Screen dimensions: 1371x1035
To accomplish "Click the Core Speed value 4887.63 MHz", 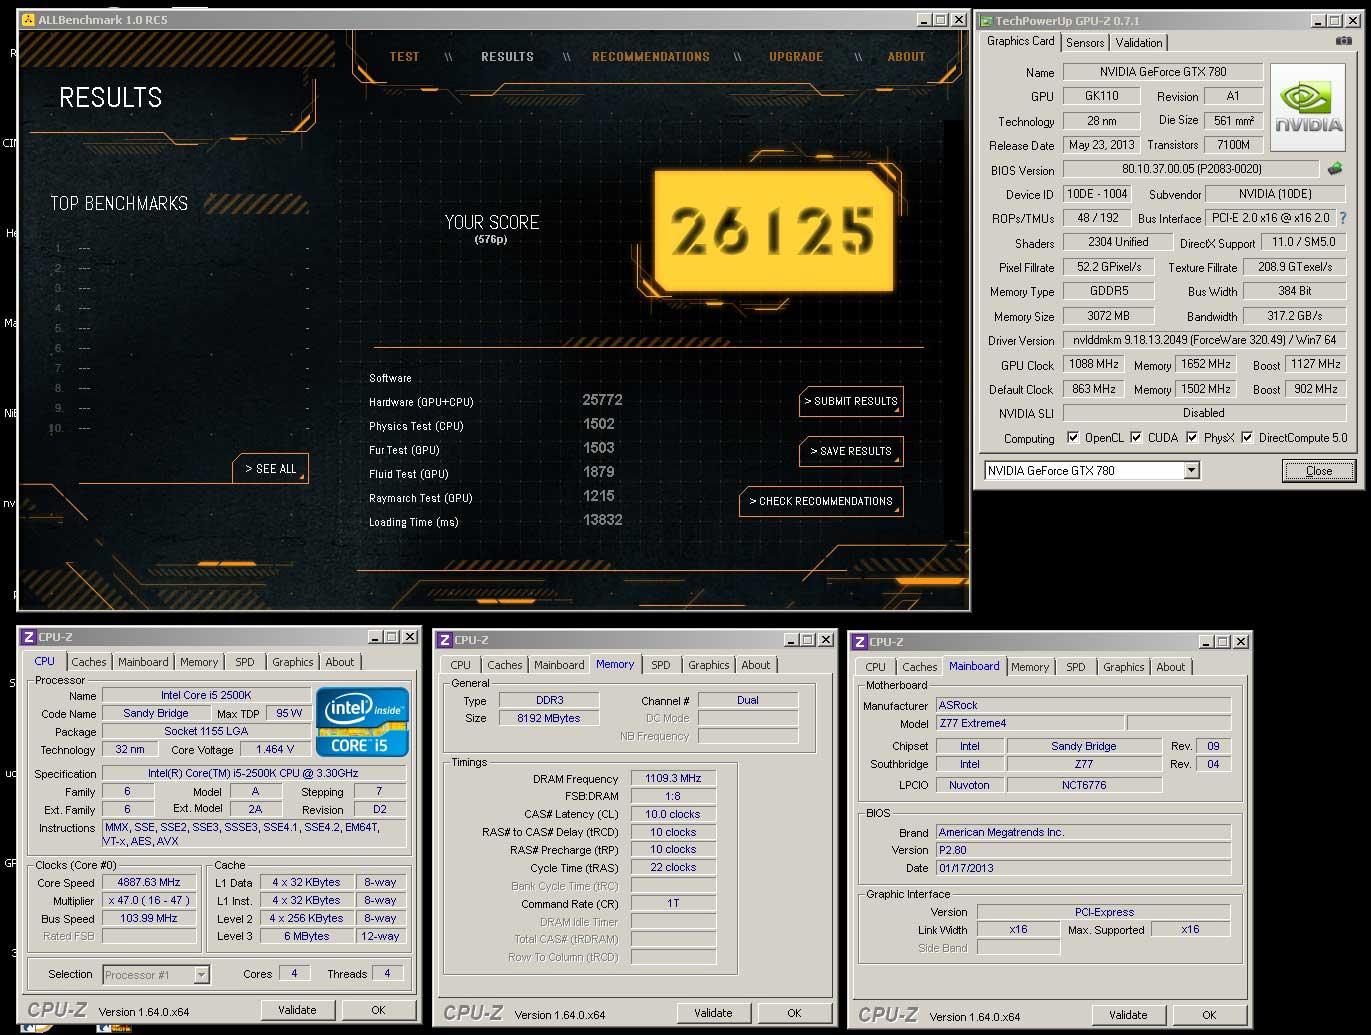I will (x=150, y=883).
